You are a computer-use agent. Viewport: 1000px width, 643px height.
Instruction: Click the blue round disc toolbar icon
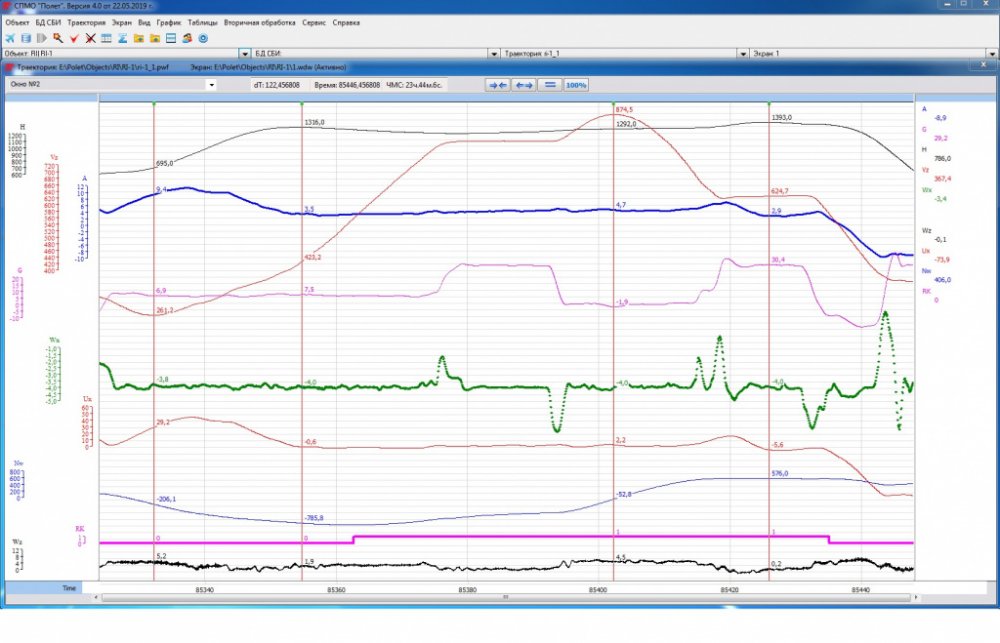click(x=203, y=38)
